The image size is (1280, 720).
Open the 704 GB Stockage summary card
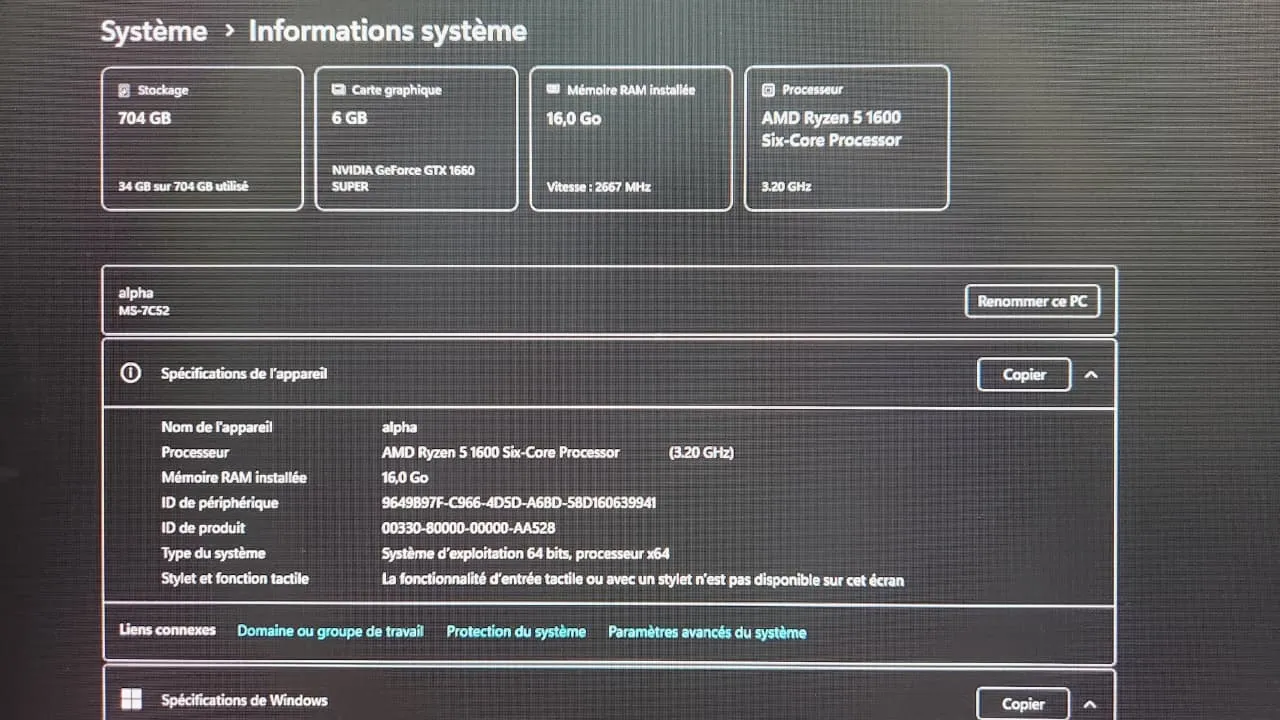[x=200, y=138]
